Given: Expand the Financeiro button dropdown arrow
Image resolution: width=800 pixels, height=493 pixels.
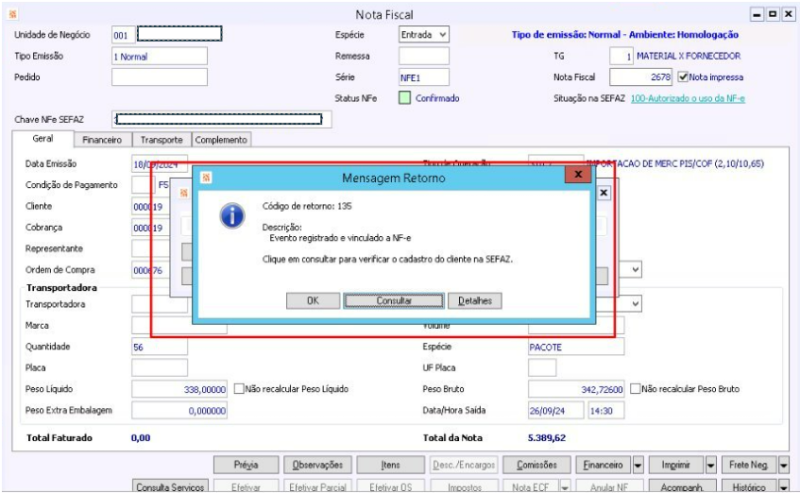Looking at the screenshot, I should pyautogui.click(x=638, y=465).
